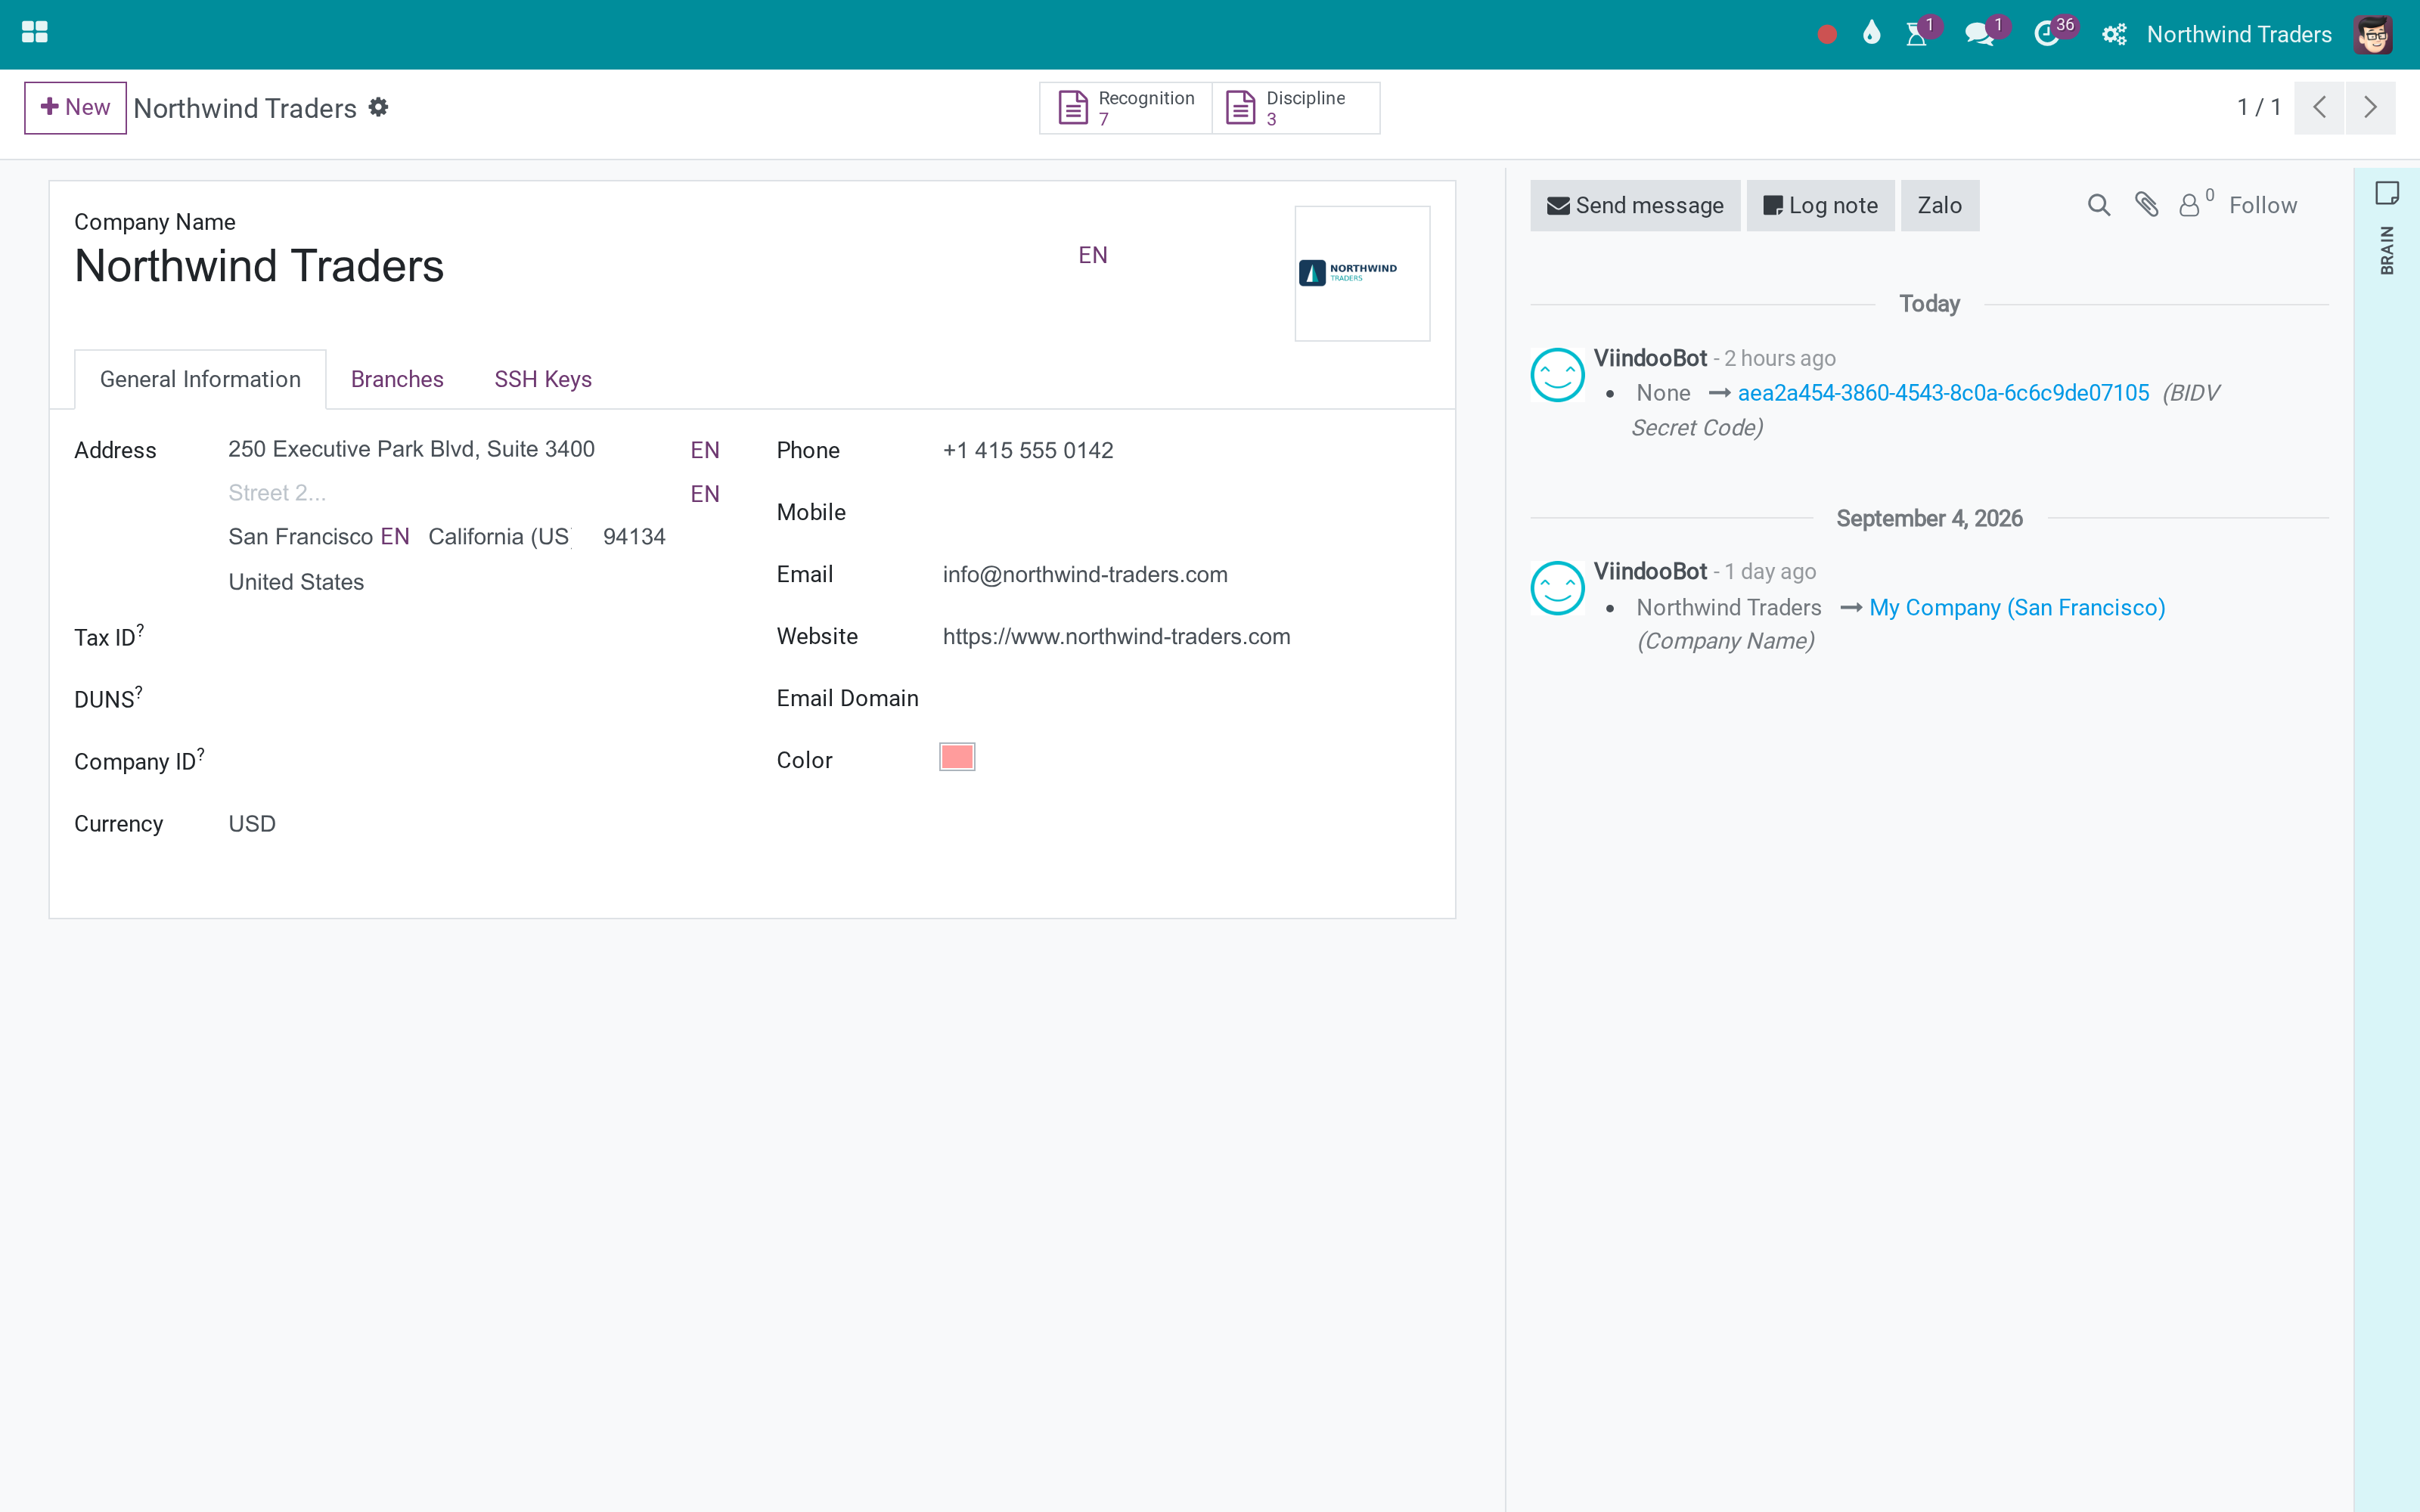
Task: Open attachments paperclip in chatter
Action: 2146,205
